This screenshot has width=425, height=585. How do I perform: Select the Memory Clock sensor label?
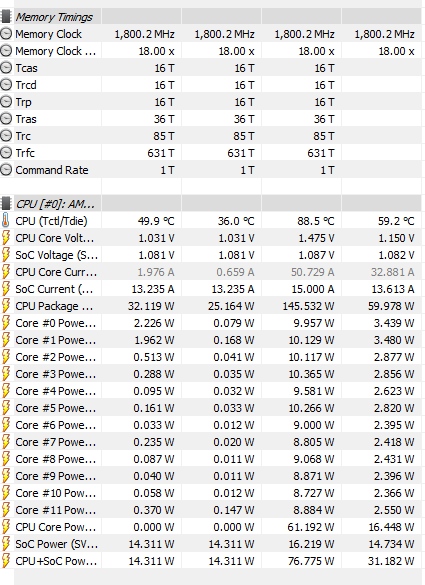click(49, 34)
